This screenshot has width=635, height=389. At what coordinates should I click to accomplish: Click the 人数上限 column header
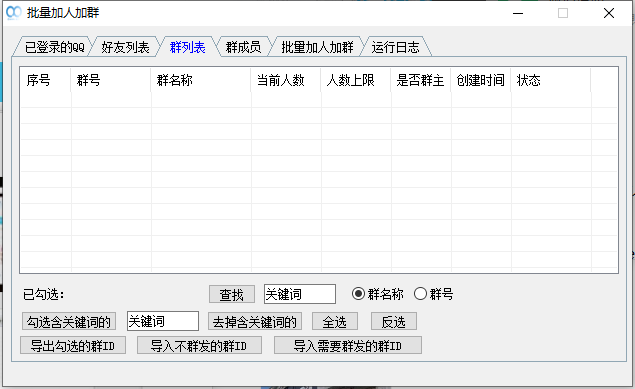[356, 80]
